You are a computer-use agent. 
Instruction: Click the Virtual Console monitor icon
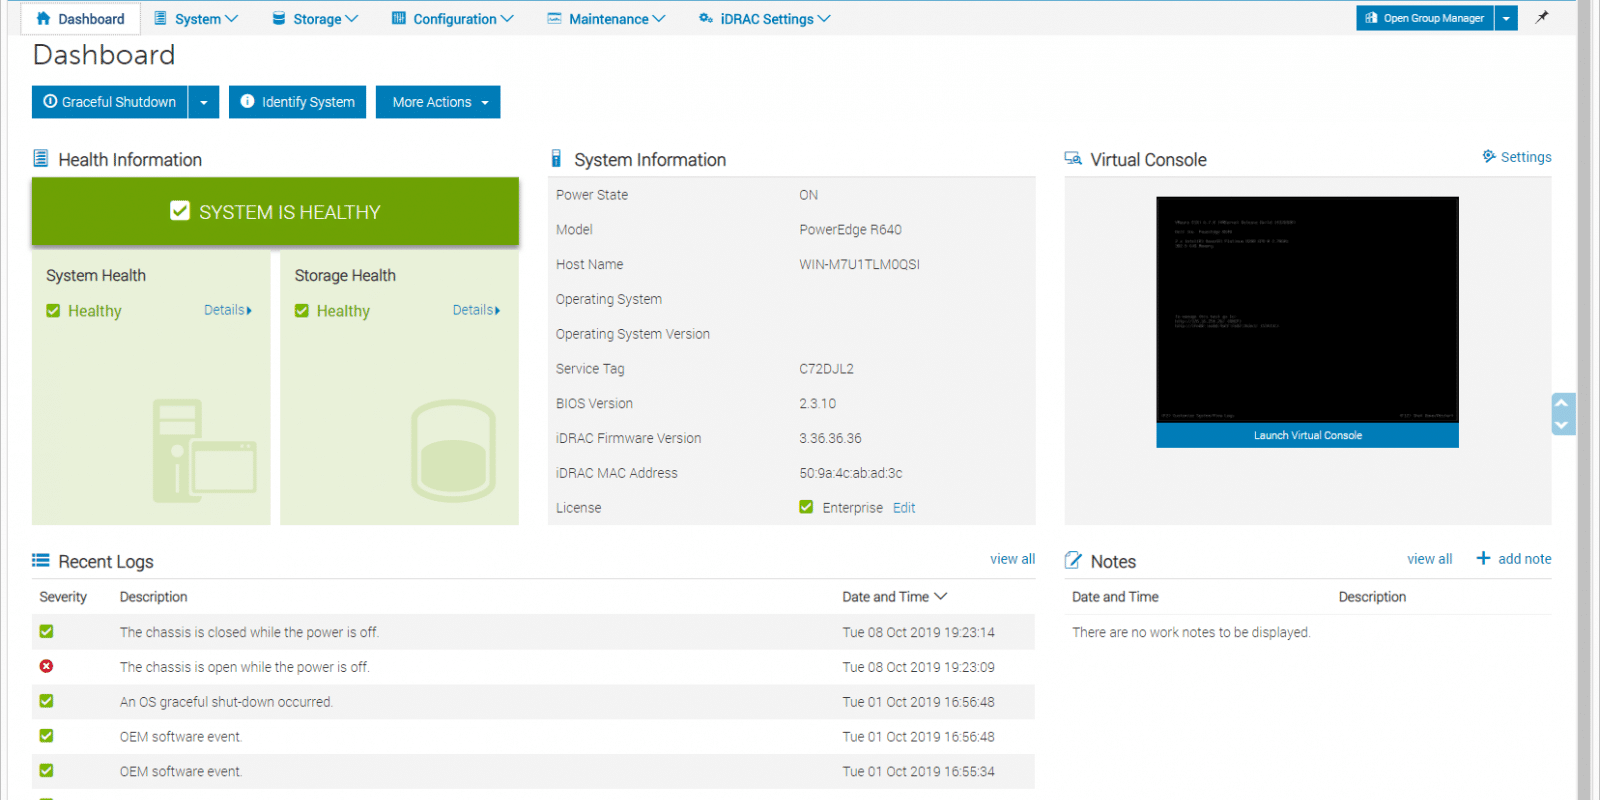(x=1073, y=158)
